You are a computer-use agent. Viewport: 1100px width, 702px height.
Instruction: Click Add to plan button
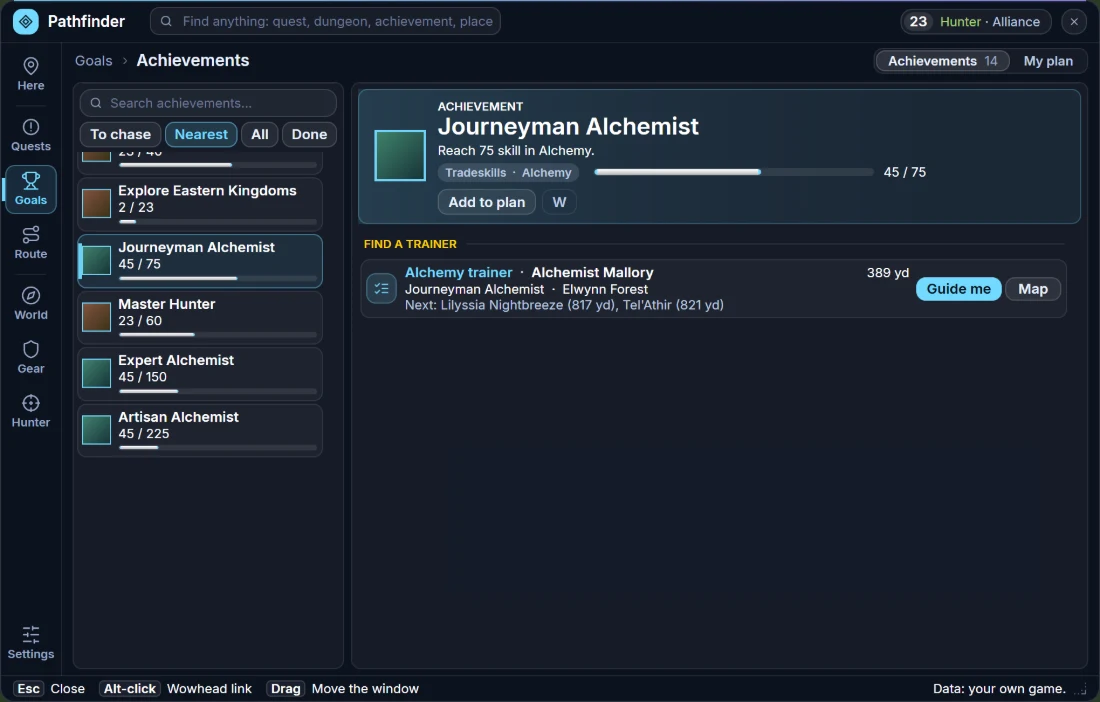[487, 202]
